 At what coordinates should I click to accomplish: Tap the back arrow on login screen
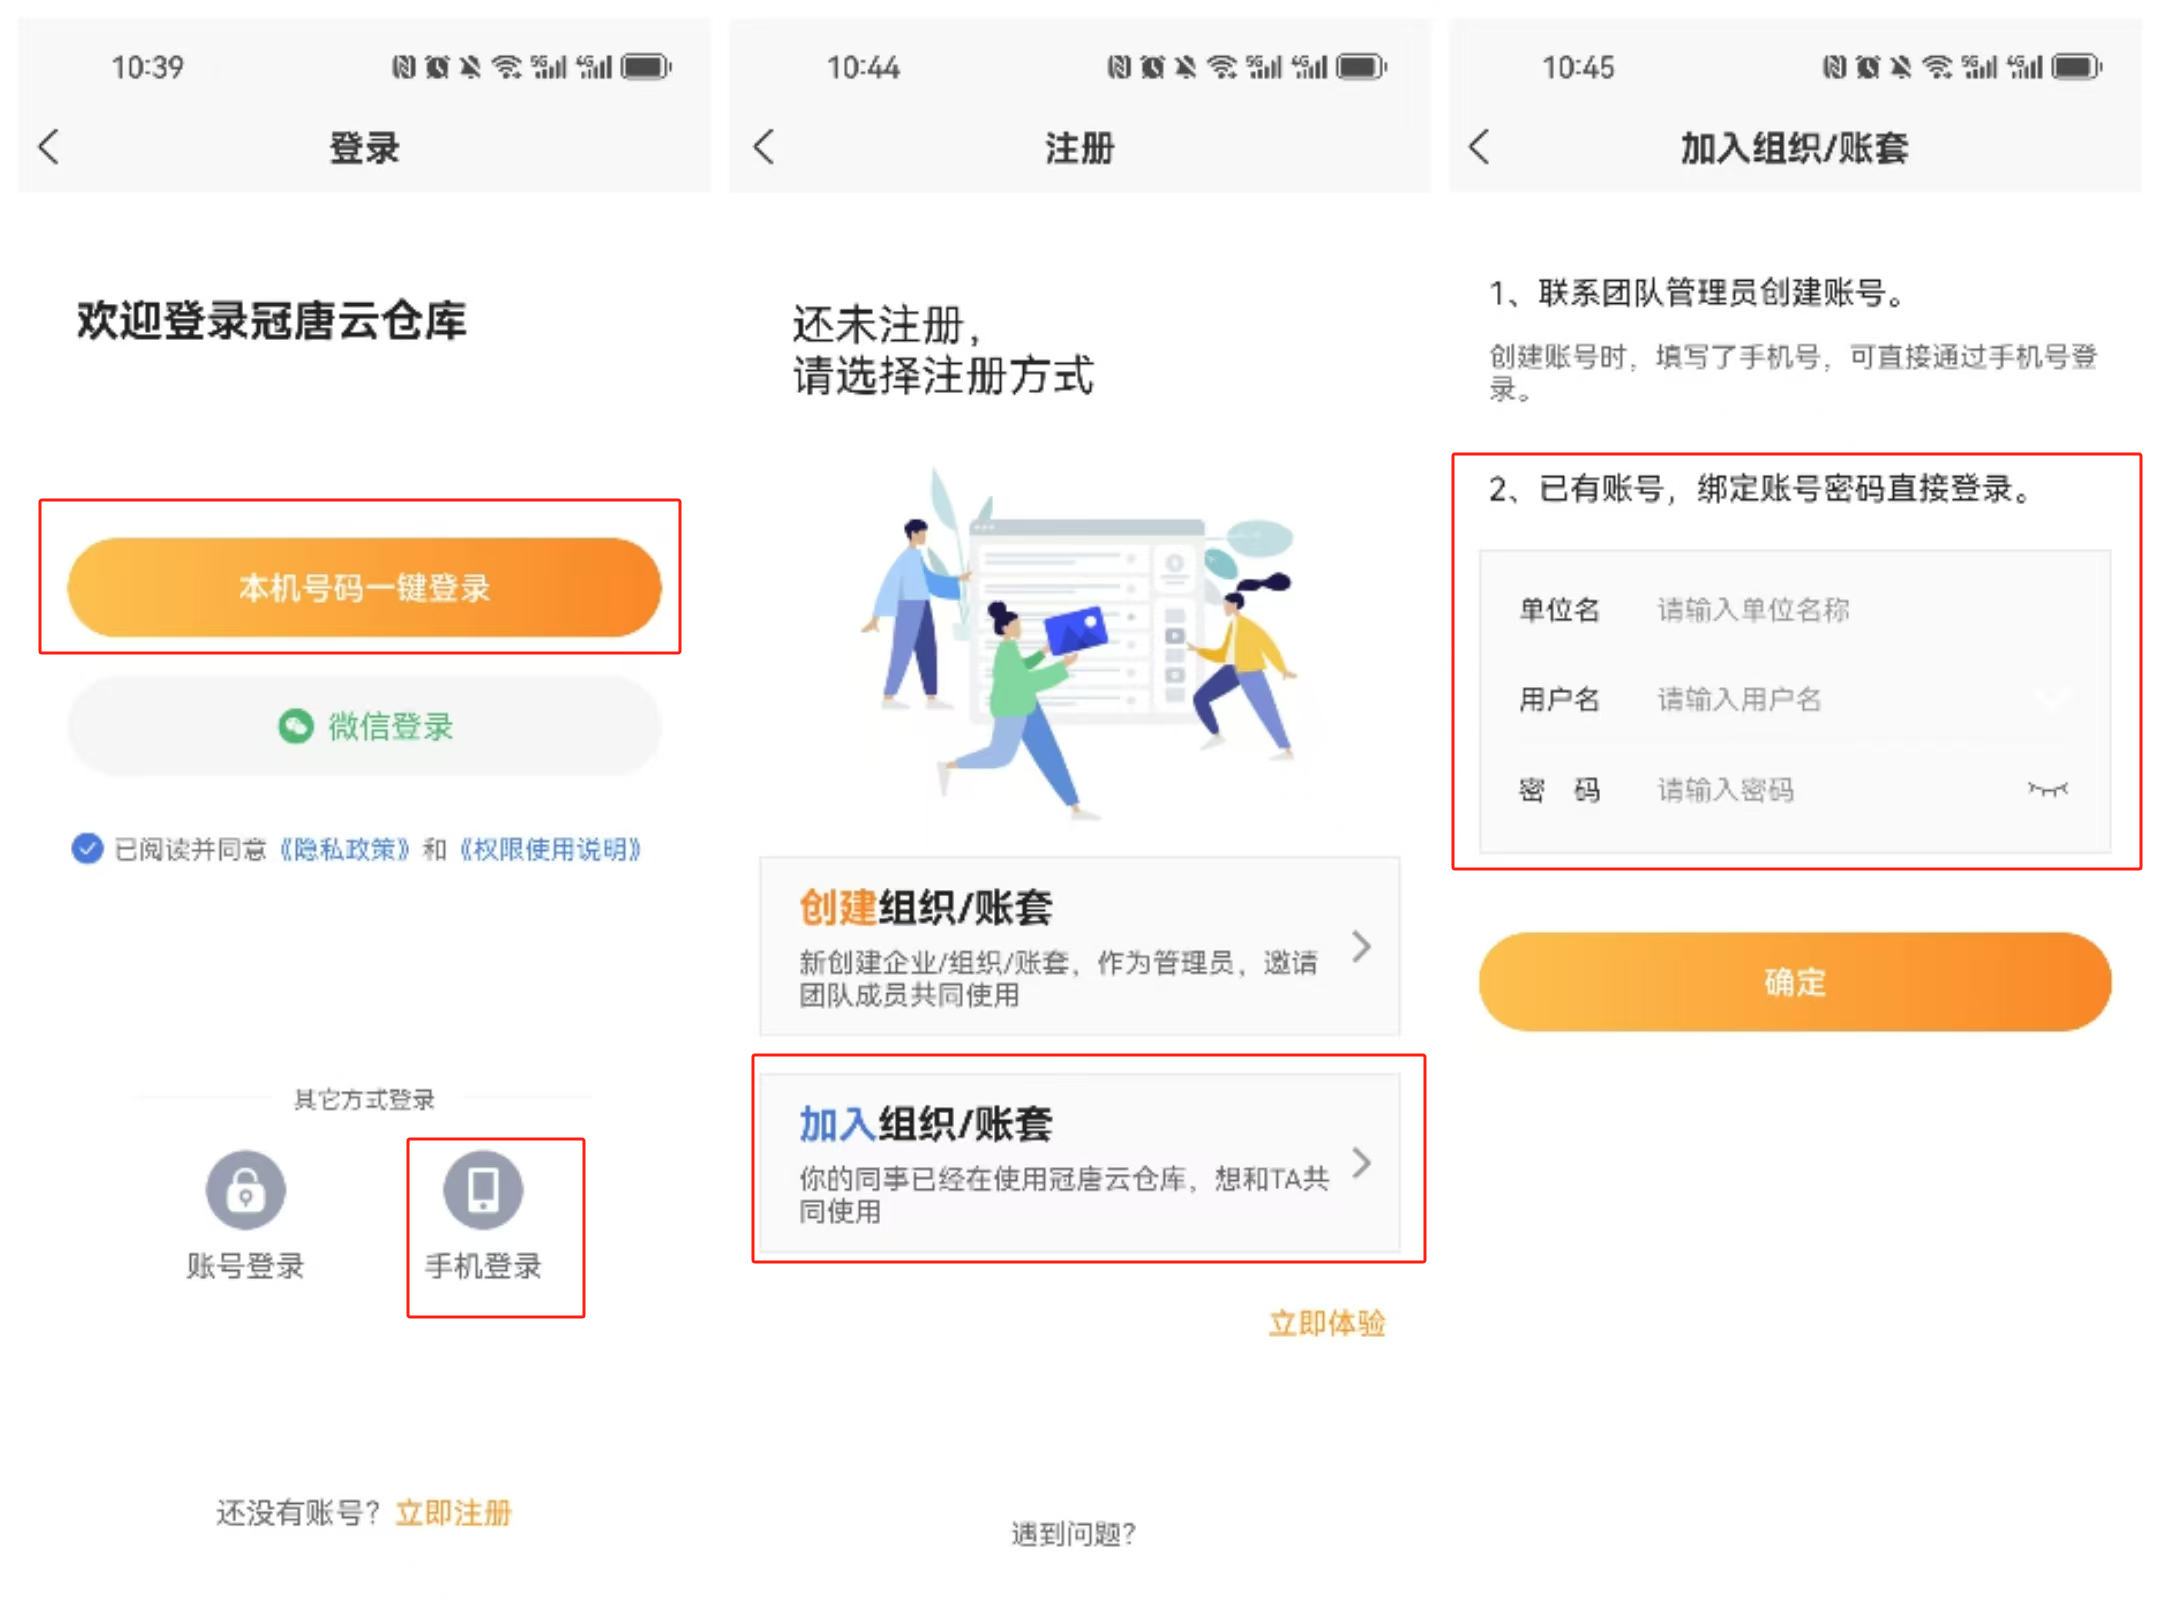(49, 147)
